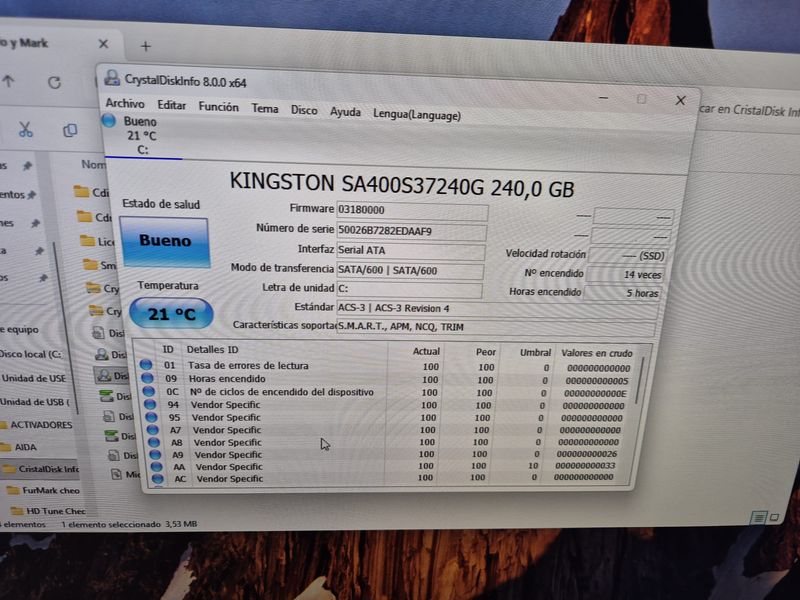Image resolution: width=800 pixels, height=600 pixels.
Task: Click the Peor column header
Action: point(485,352)
